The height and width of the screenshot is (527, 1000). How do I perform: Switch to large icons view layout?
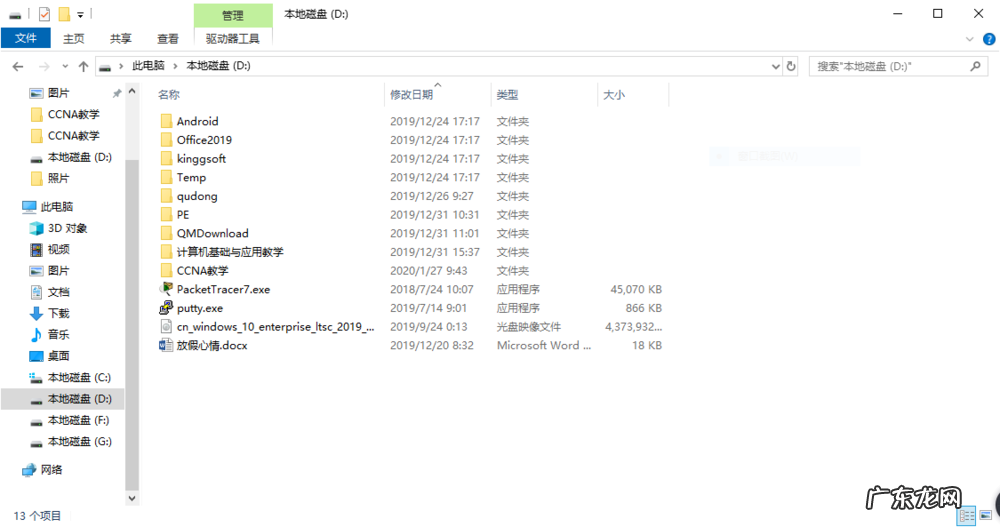pyautogui.click(x=986, y=515)
